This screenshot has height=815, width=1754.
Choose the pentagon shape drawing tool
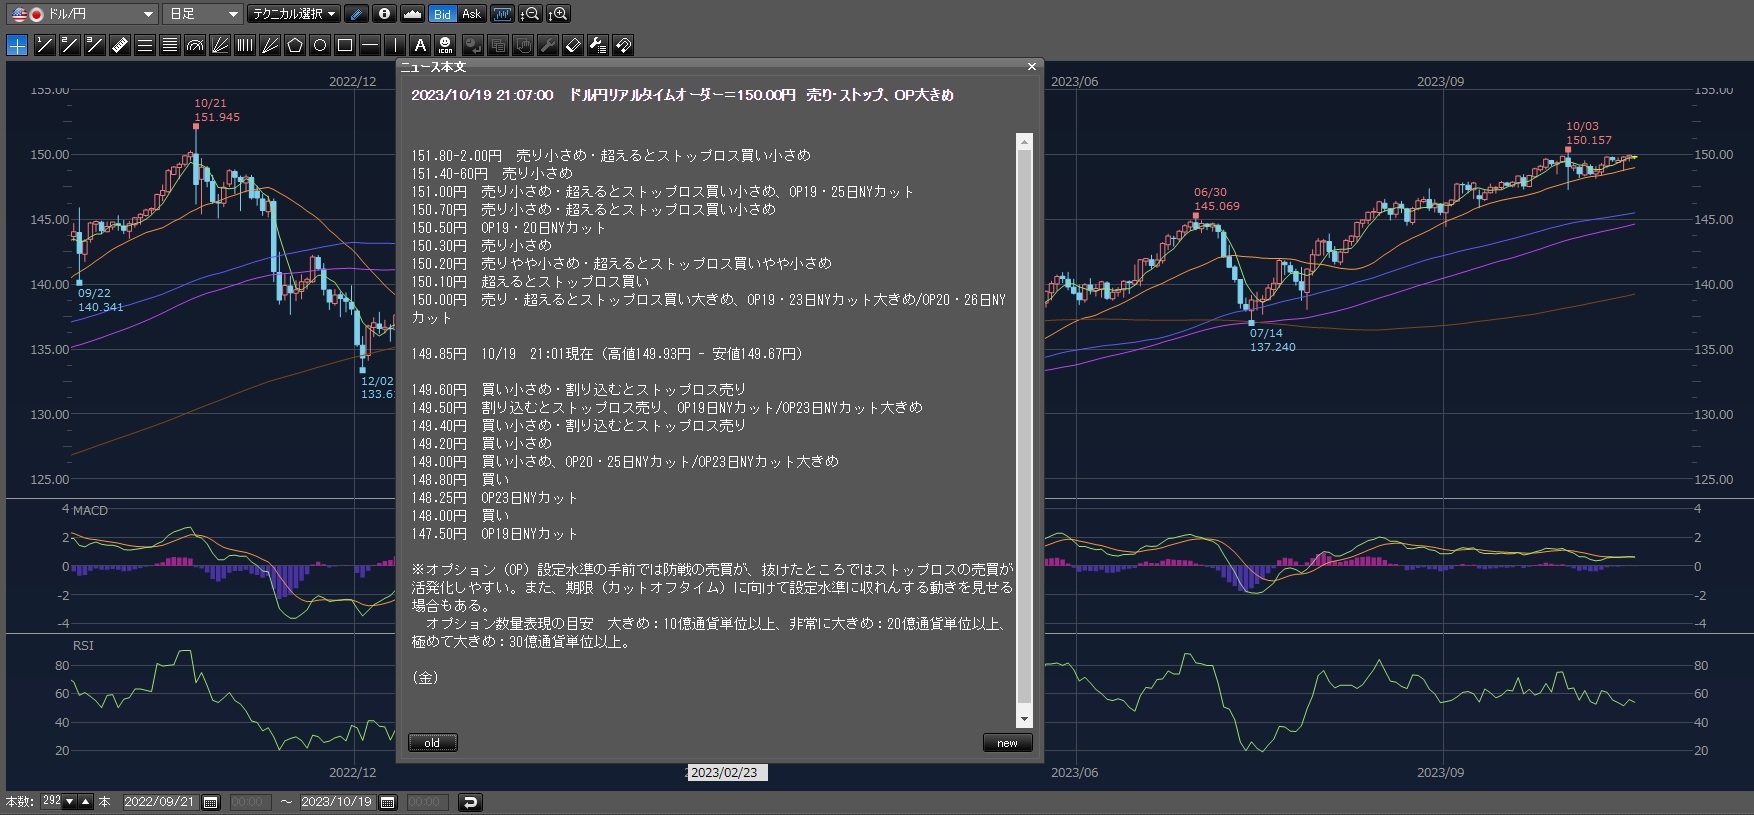(295, 45)
